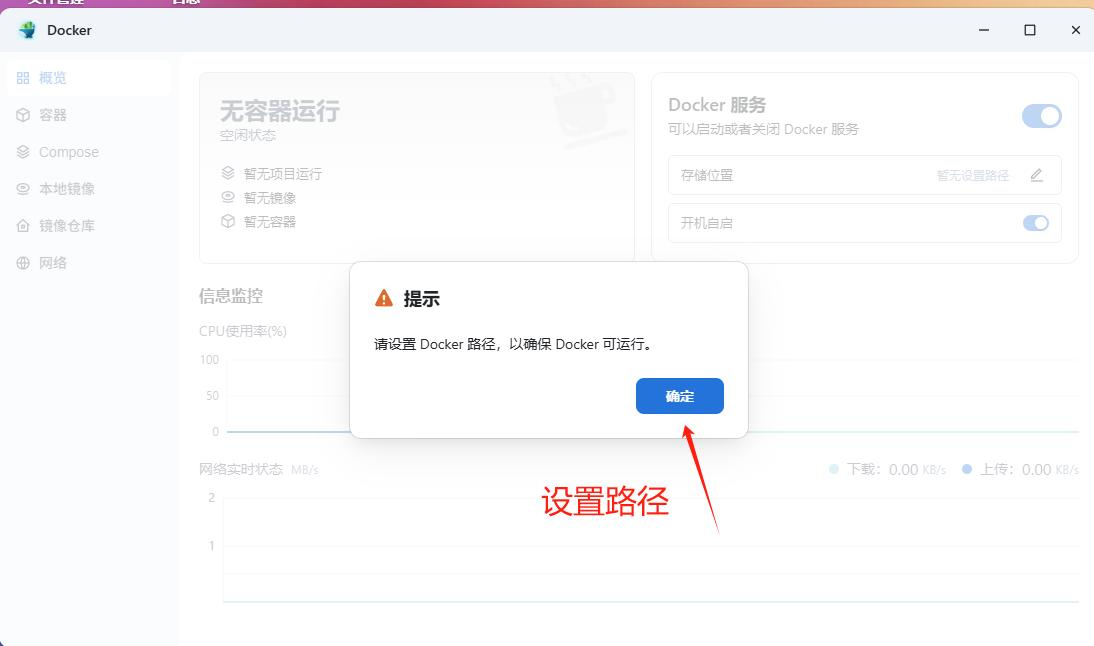Click the 暂无镜像 text

point(270,198)
